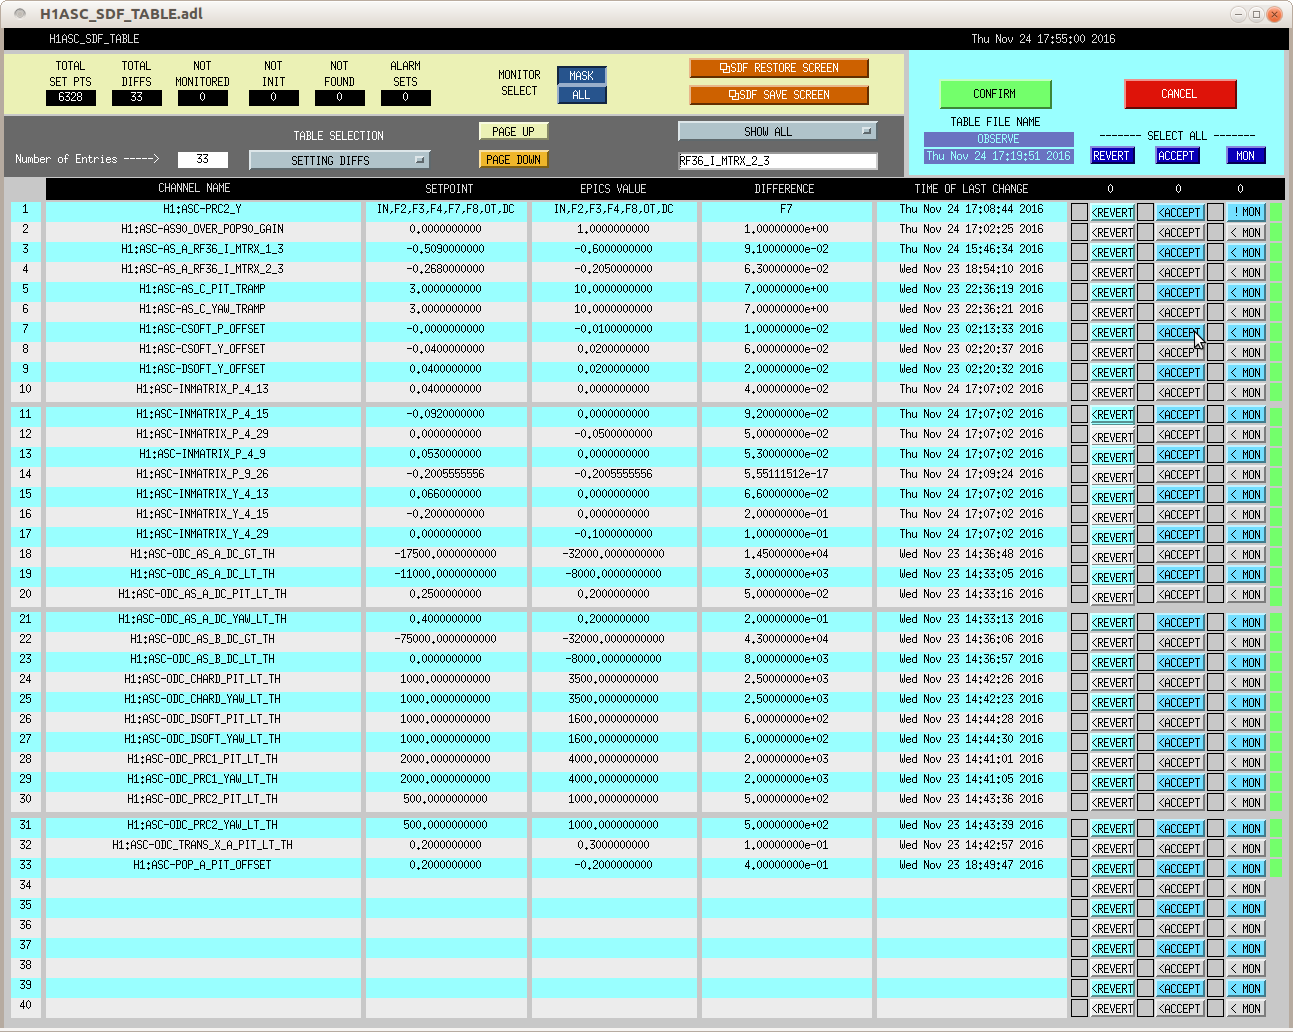Click difference value 5.55111512e-17
Viewport: 1293px width, 1032px height.
pyautogui.click(x=786, y=474)
